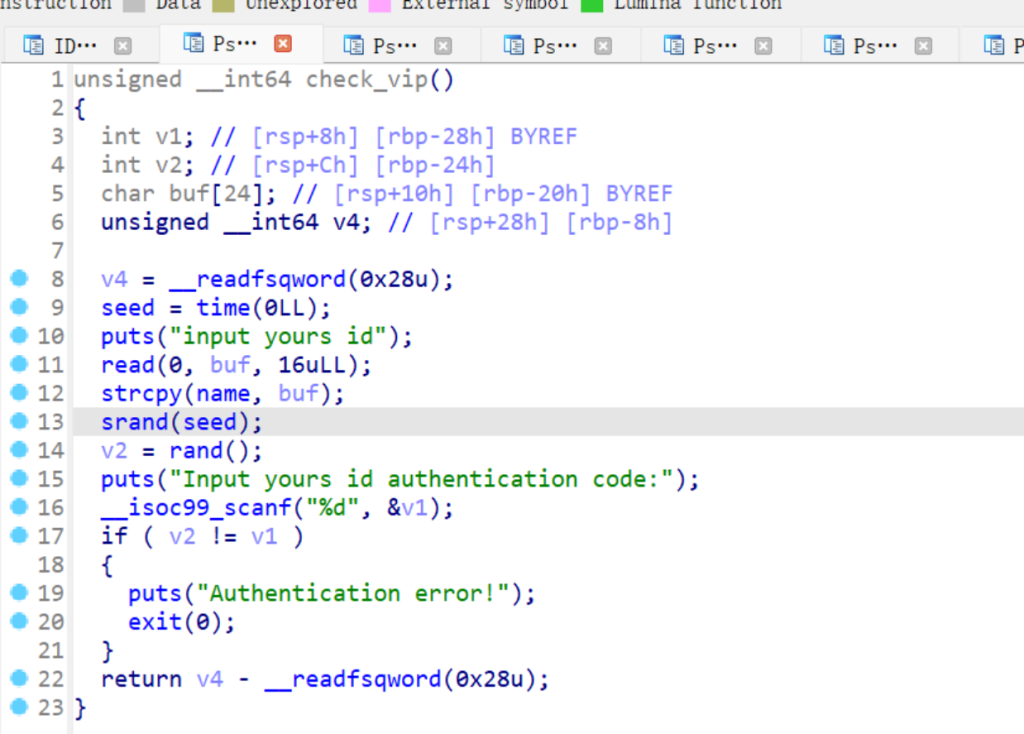This screenshot has width=1024, height=734.
Task: Select the buf declaration on line 5
Action: pyautogui.click(x=190, y=194)
